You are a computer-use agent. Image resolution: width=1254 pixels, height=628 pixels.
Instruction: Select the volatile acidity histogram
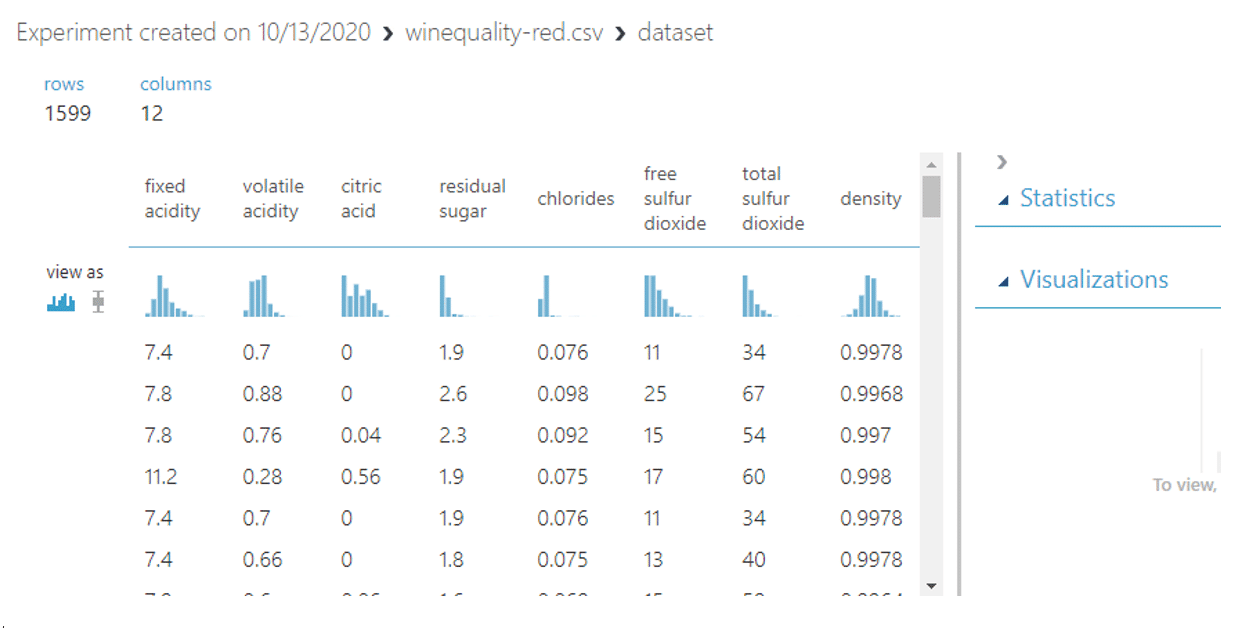click(x=265, y=296)
